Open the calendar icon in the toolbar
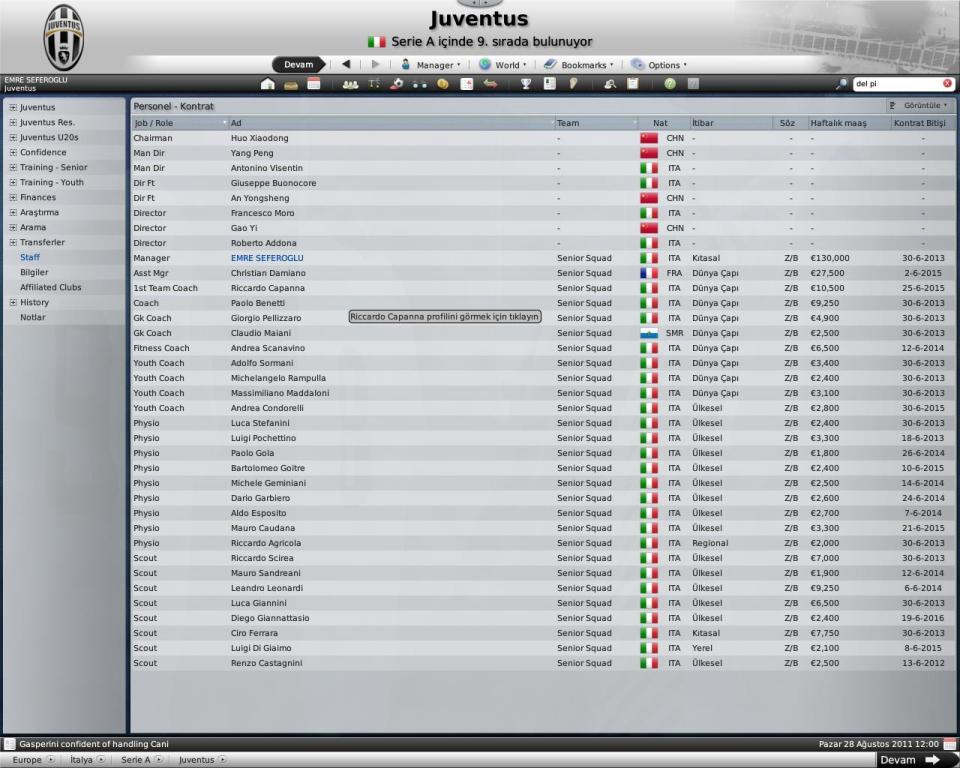 coord(314,84)
